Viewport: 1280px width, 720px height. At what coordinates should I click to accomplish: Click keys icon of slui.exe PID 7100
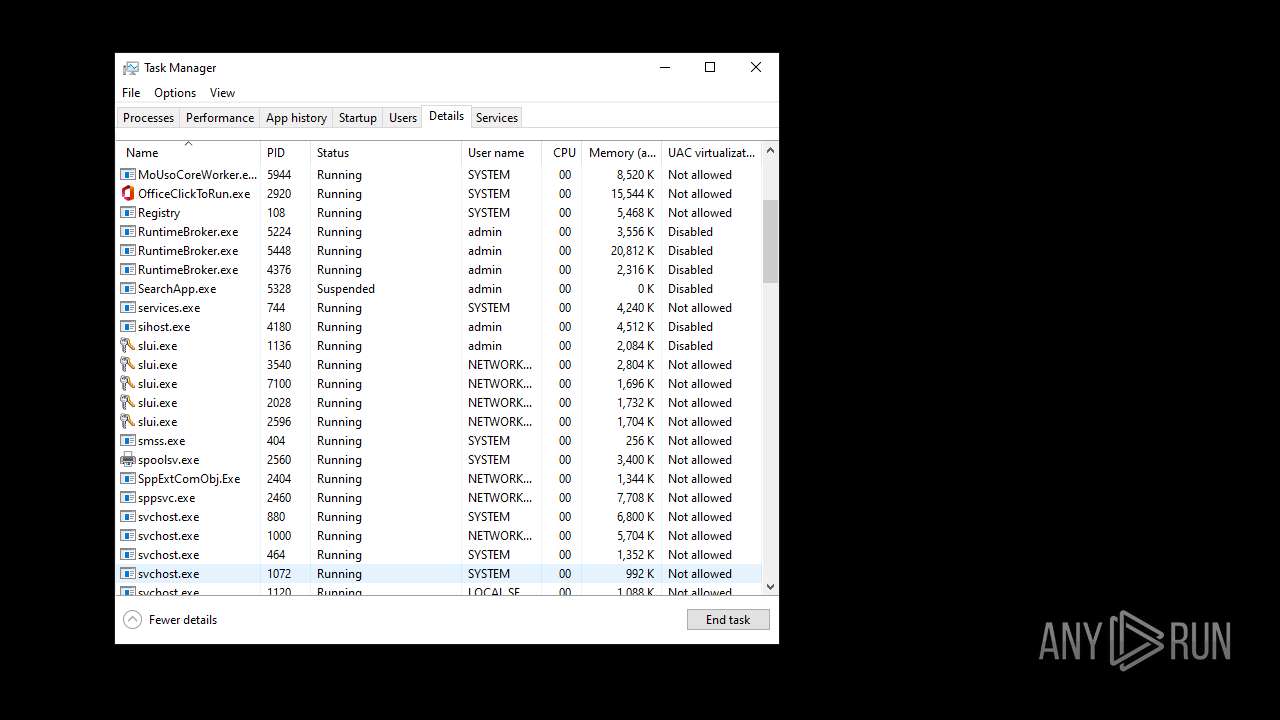[x=128, y=384]
